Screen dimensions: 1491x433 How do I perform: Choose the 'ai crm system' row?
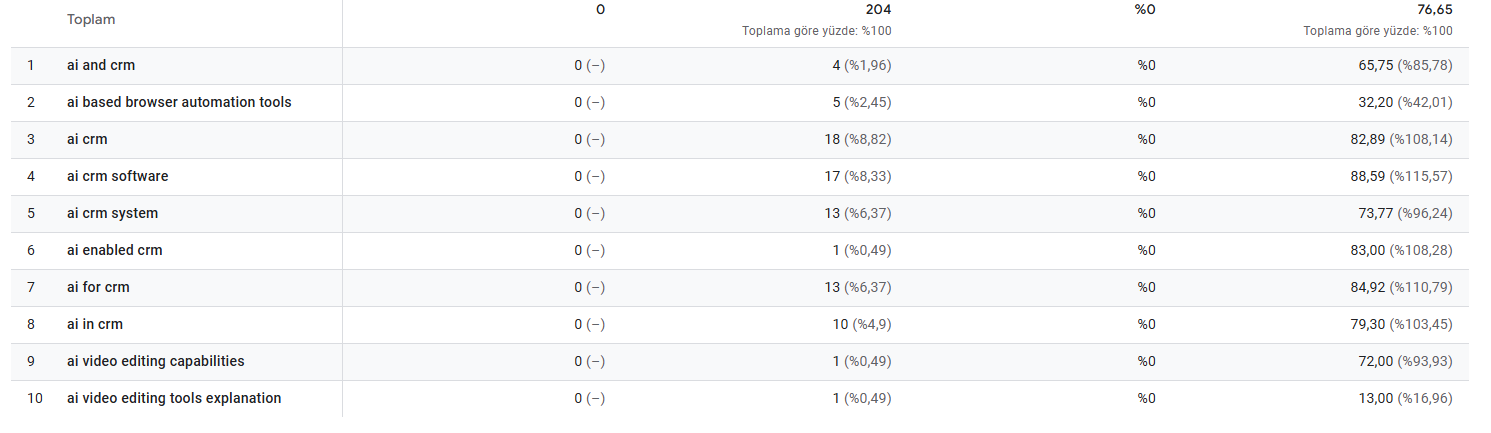click(740, 213)
